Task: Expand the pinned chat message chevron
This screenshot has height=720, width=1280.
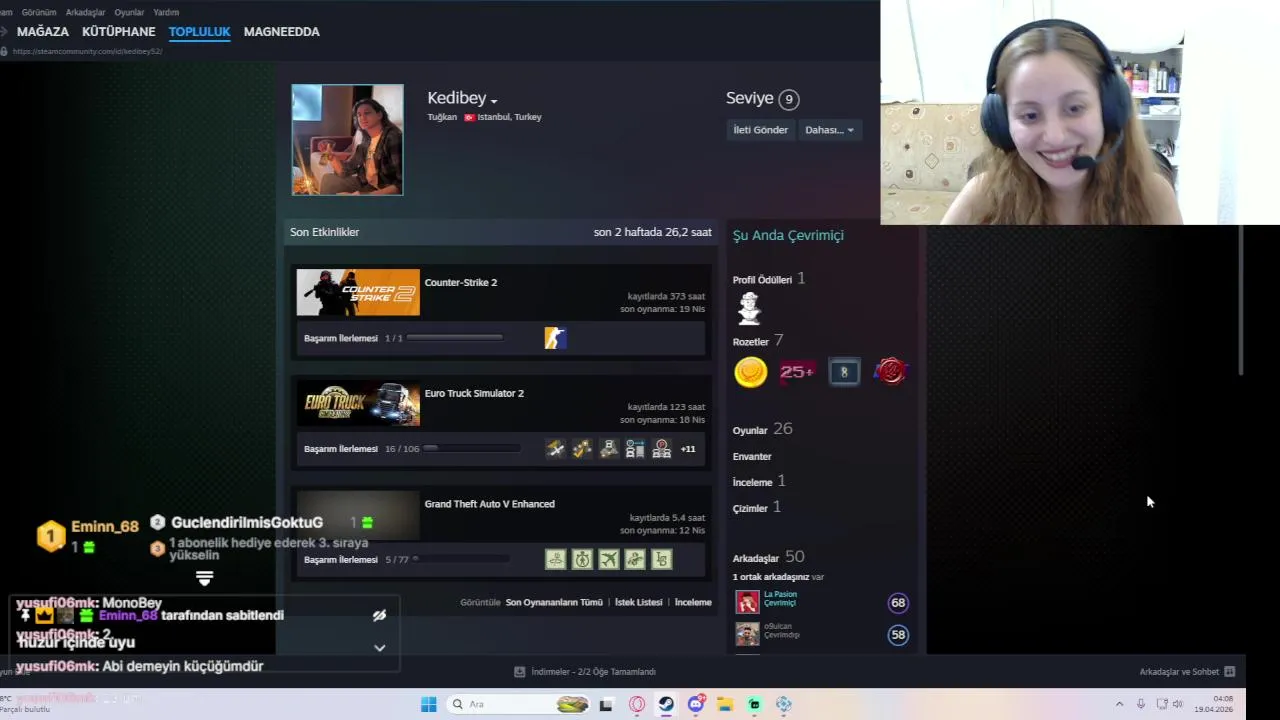Action: (379, 648)
